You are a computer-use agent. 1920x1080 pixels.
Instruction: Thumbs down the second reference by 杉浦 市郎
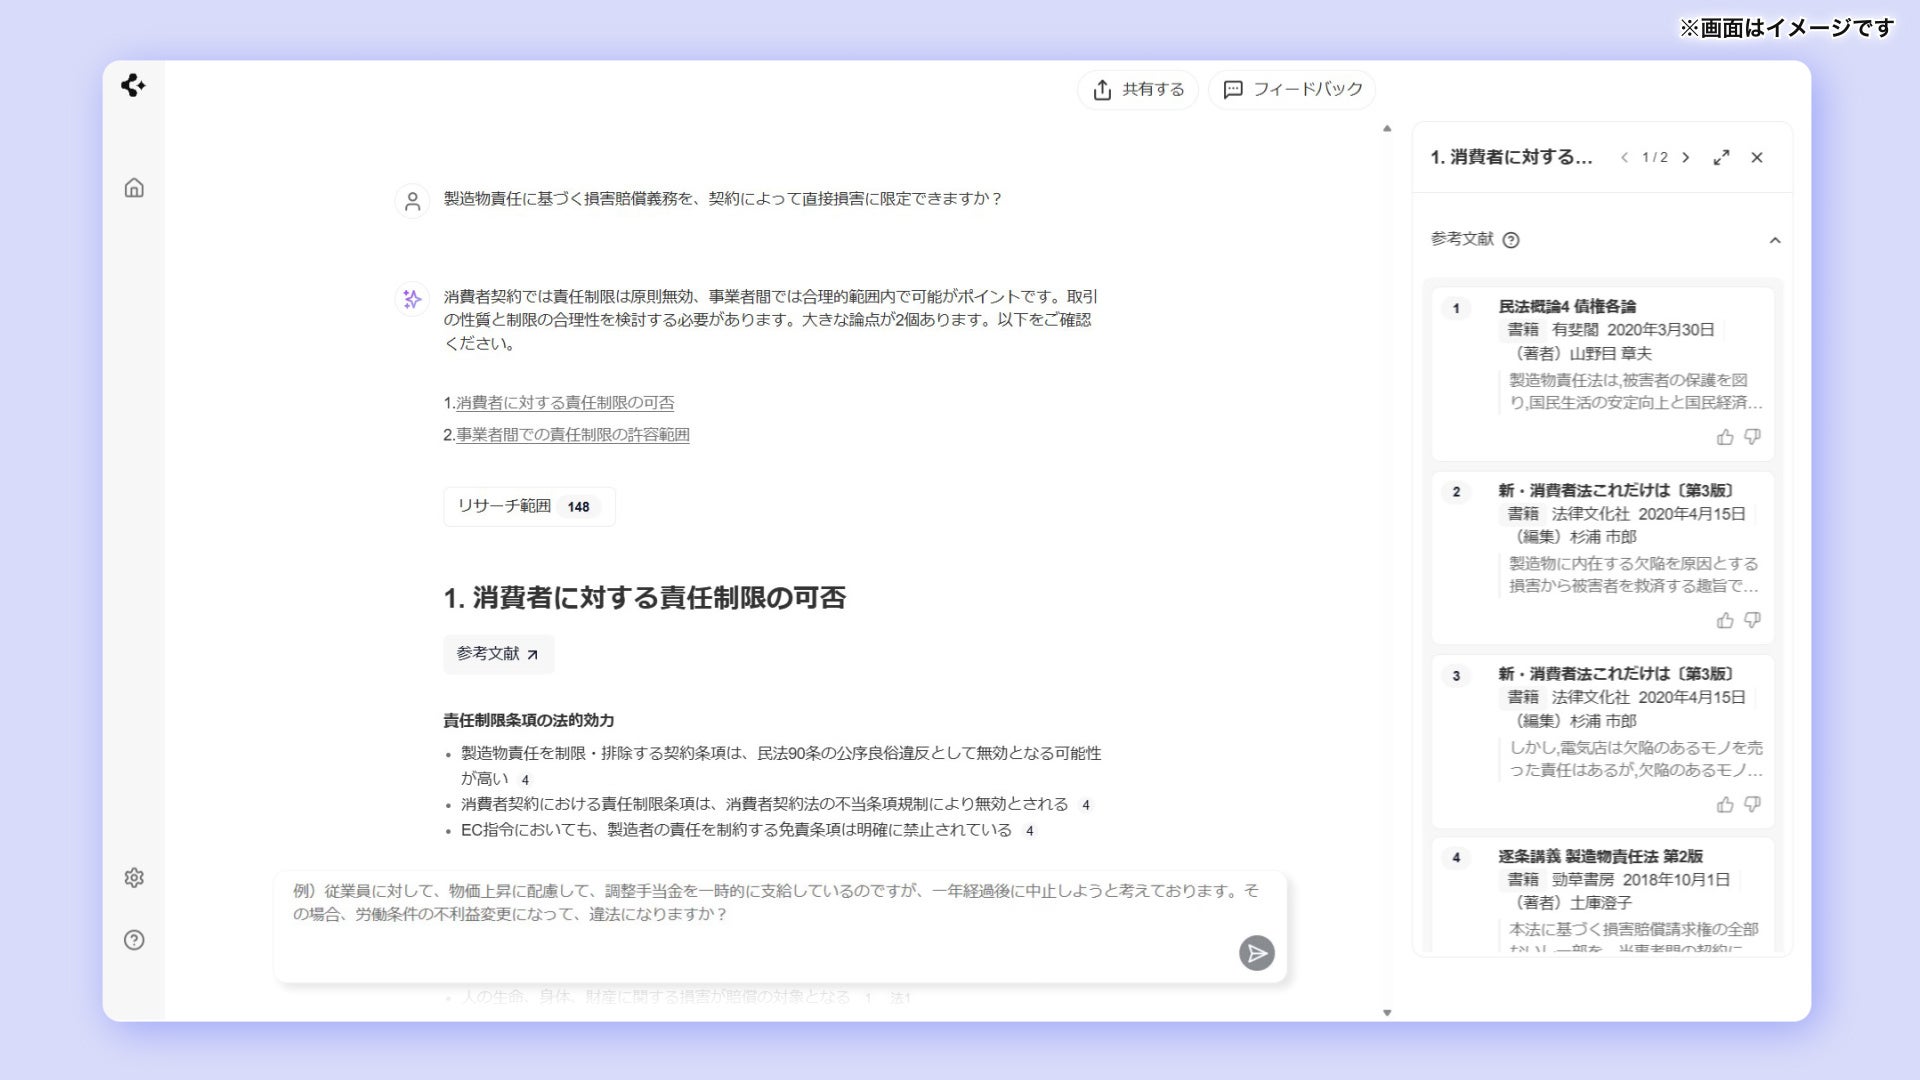click(x=1752, y=620)
